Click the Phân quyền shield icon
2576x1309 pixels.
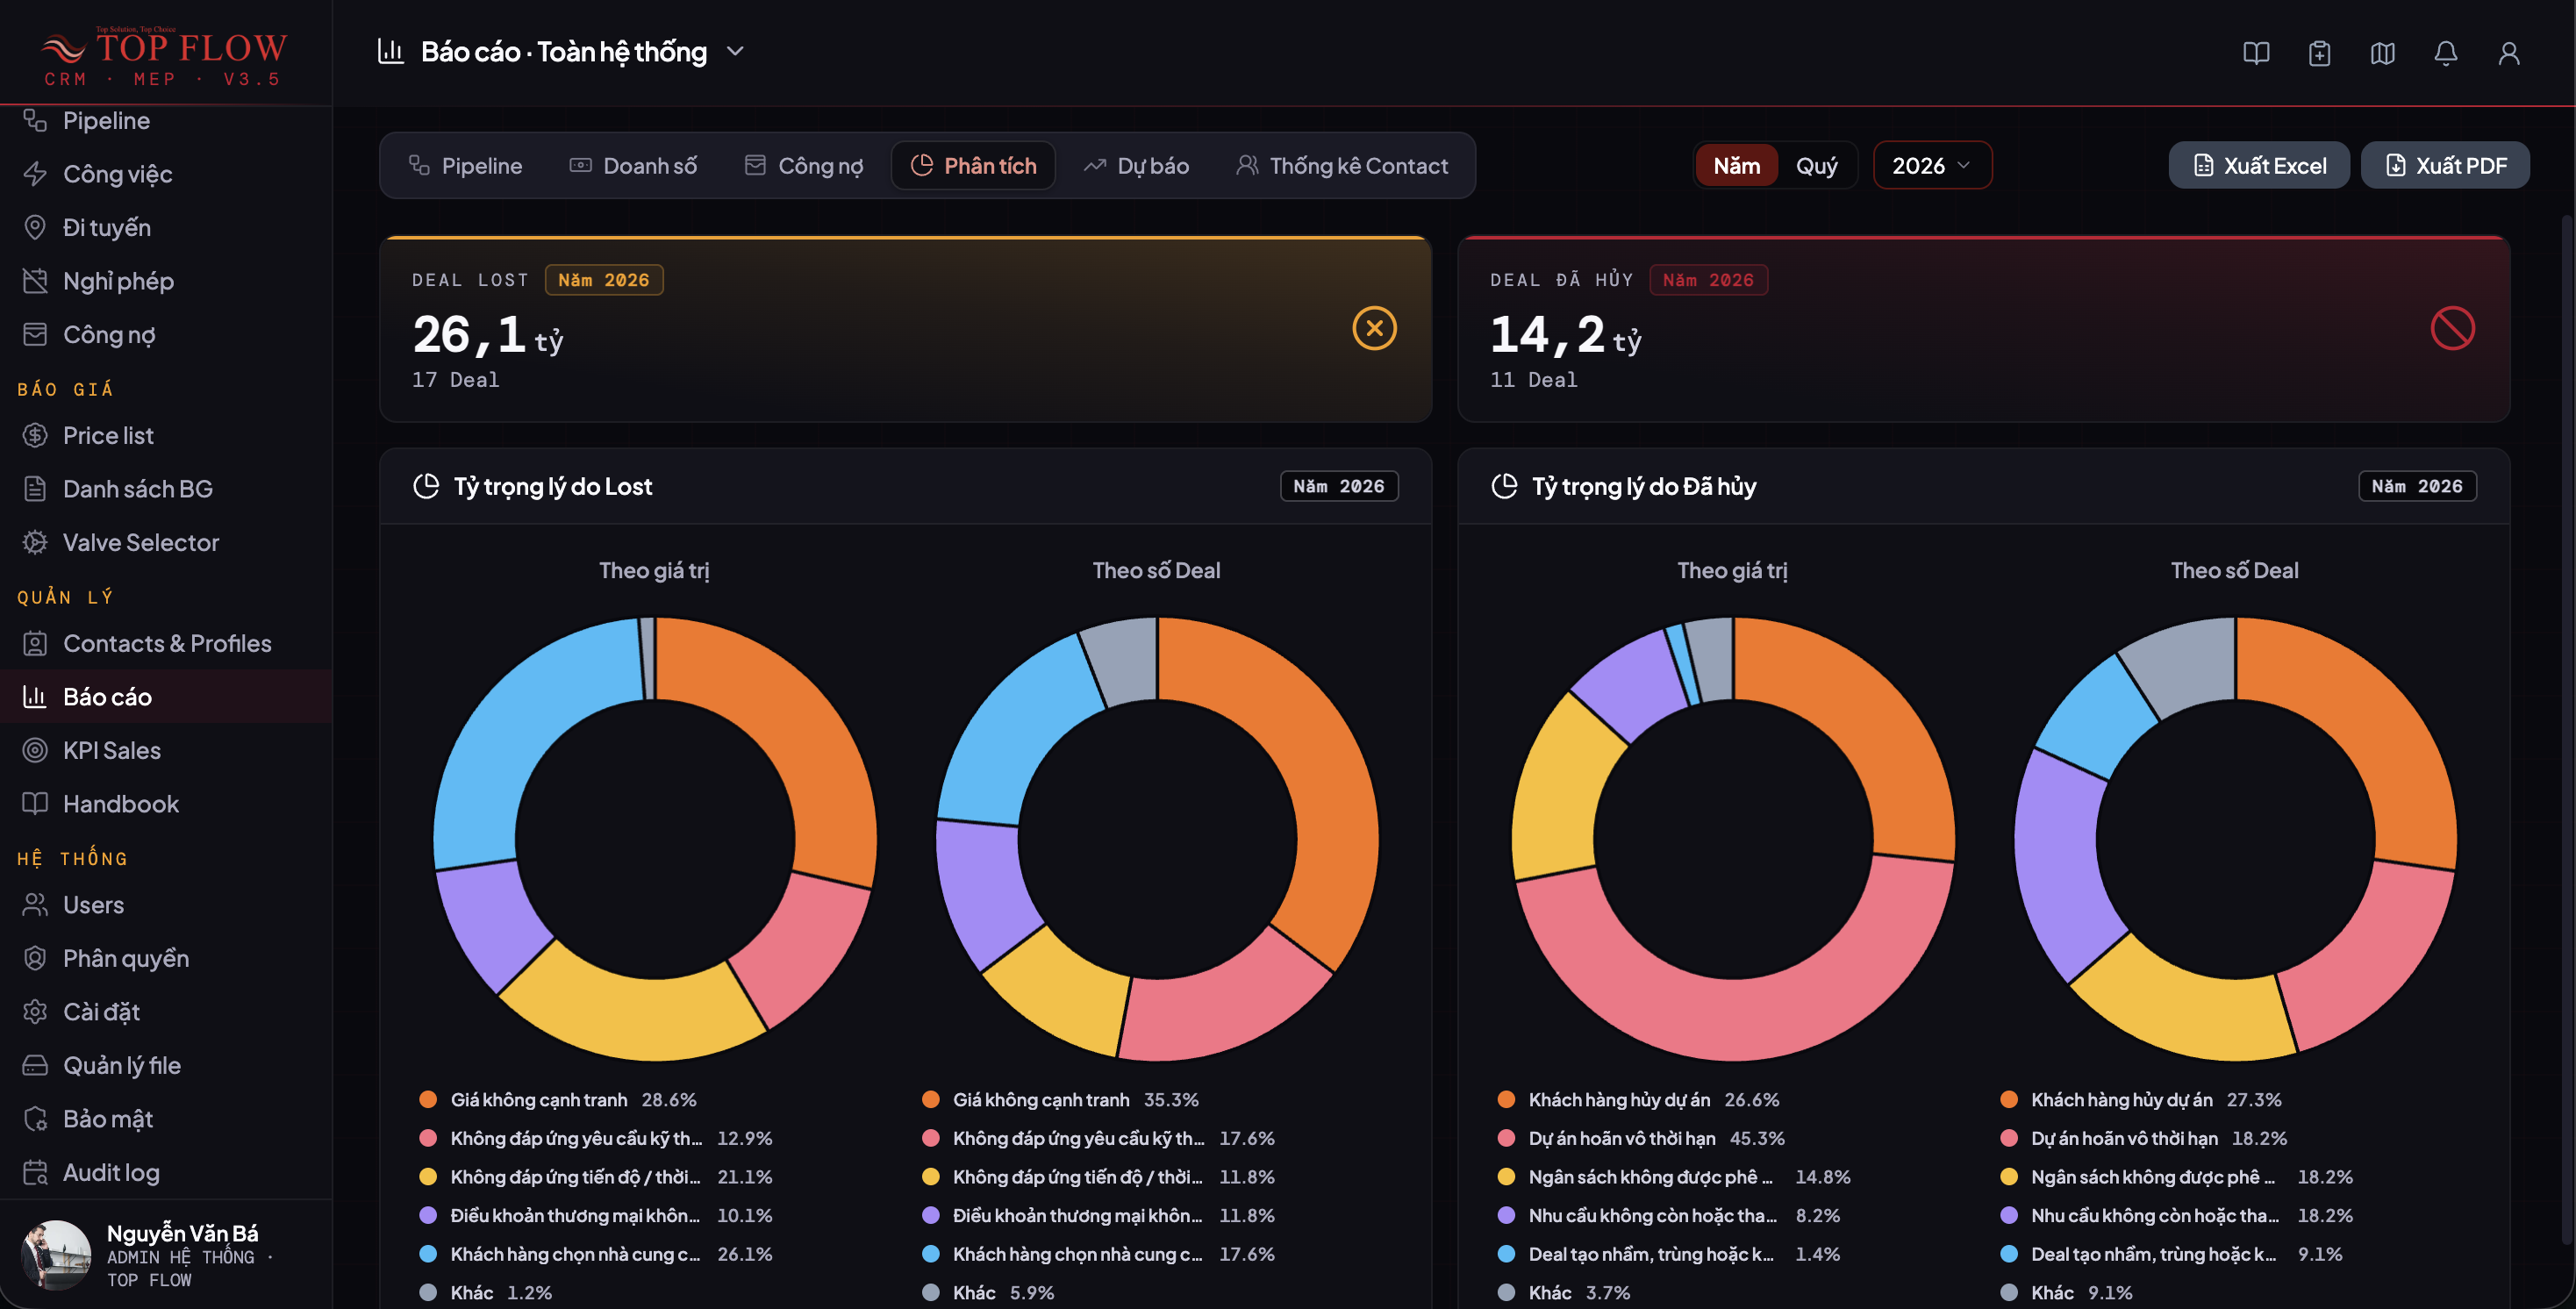(x=35, y=958)
